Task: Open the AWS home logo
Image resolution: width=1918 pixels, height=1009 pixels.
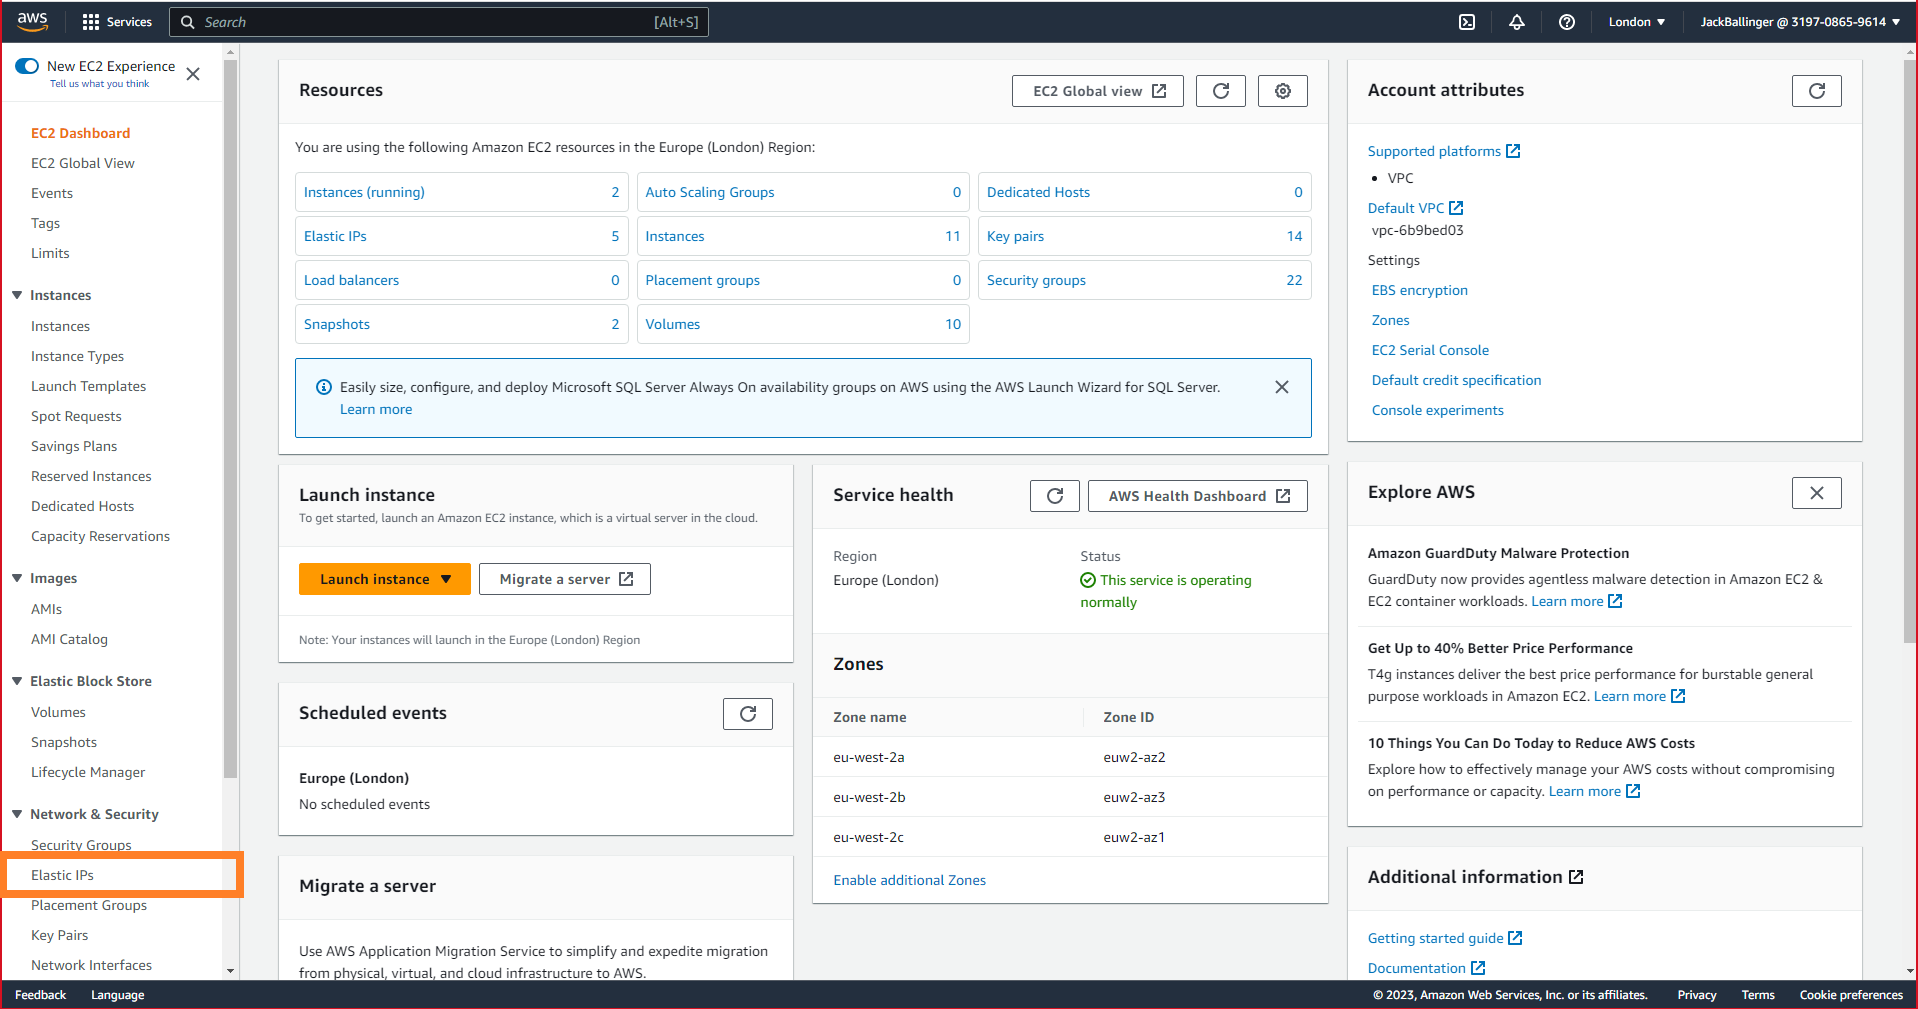Action: coord(32,21)
